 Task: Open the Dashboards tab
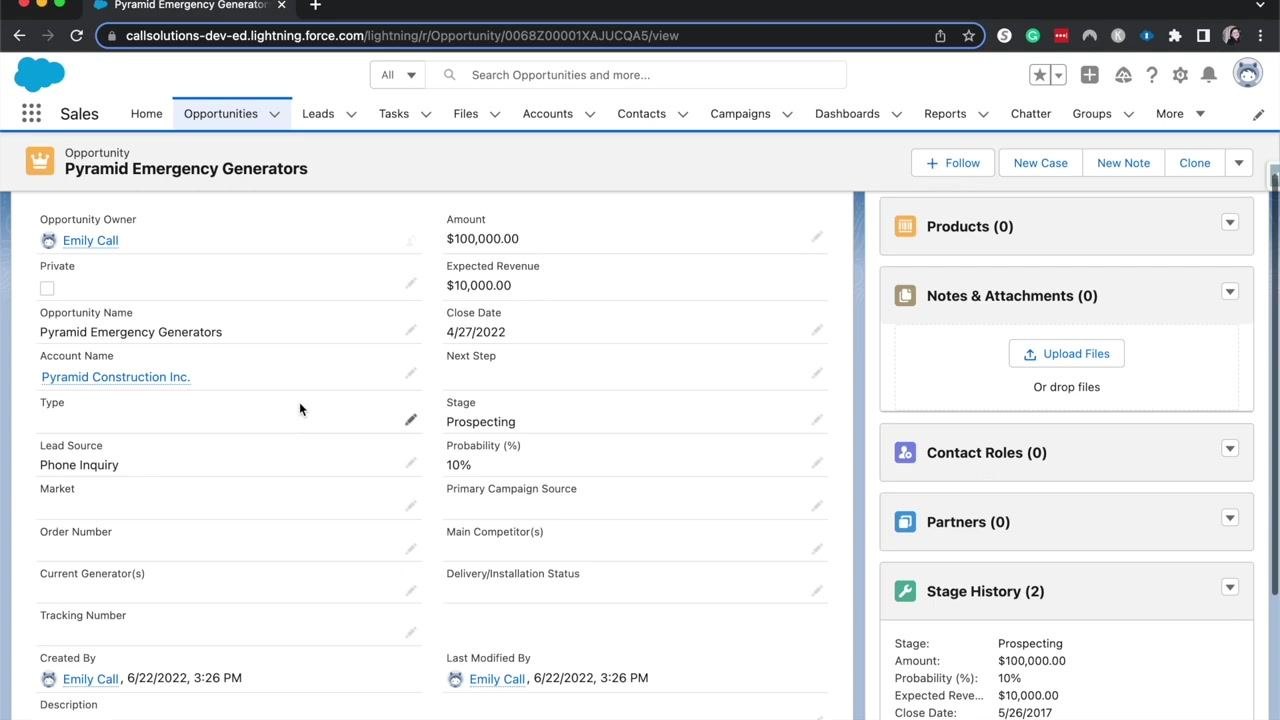click(847, 114)
